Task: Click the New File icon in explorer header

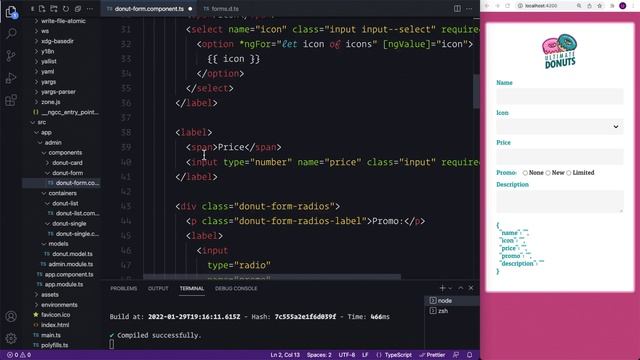Action: click(42, 9)
